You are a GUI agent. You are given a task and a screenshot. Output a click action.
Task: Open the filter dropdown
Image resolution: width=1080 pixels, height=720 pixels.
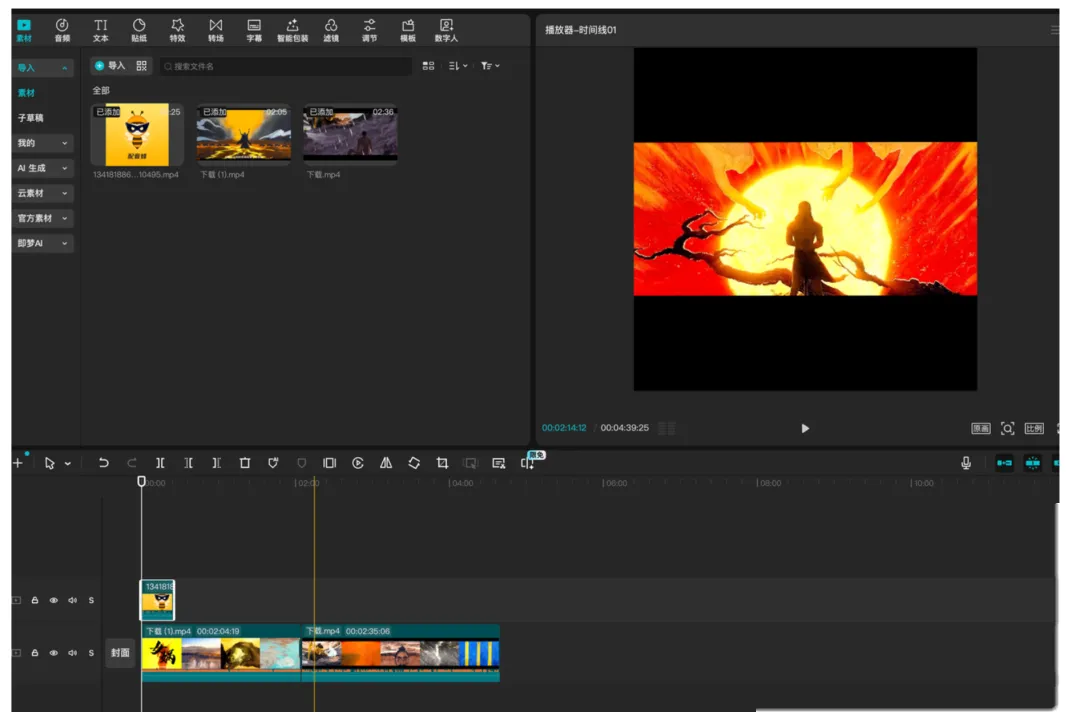coord(490,65)
